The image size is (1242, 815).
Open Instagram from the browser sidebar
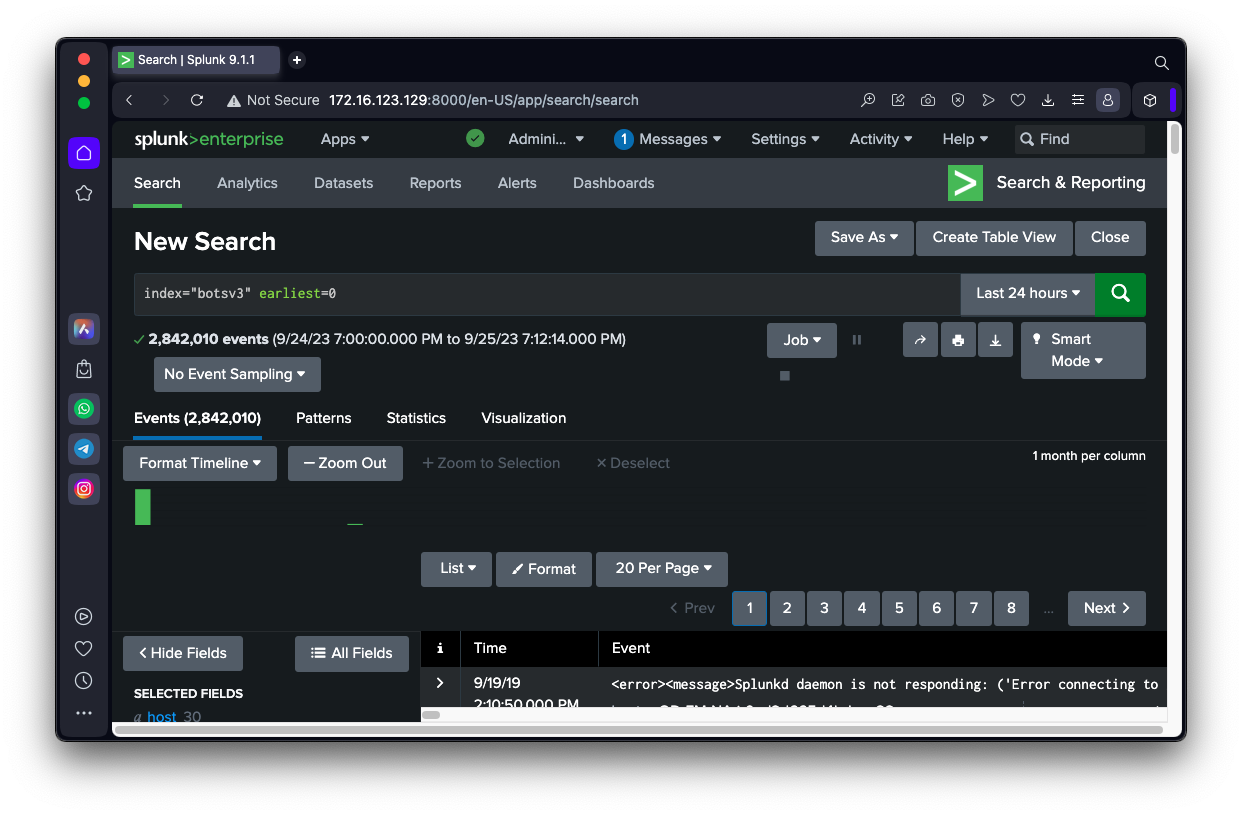tap(84, 489)
